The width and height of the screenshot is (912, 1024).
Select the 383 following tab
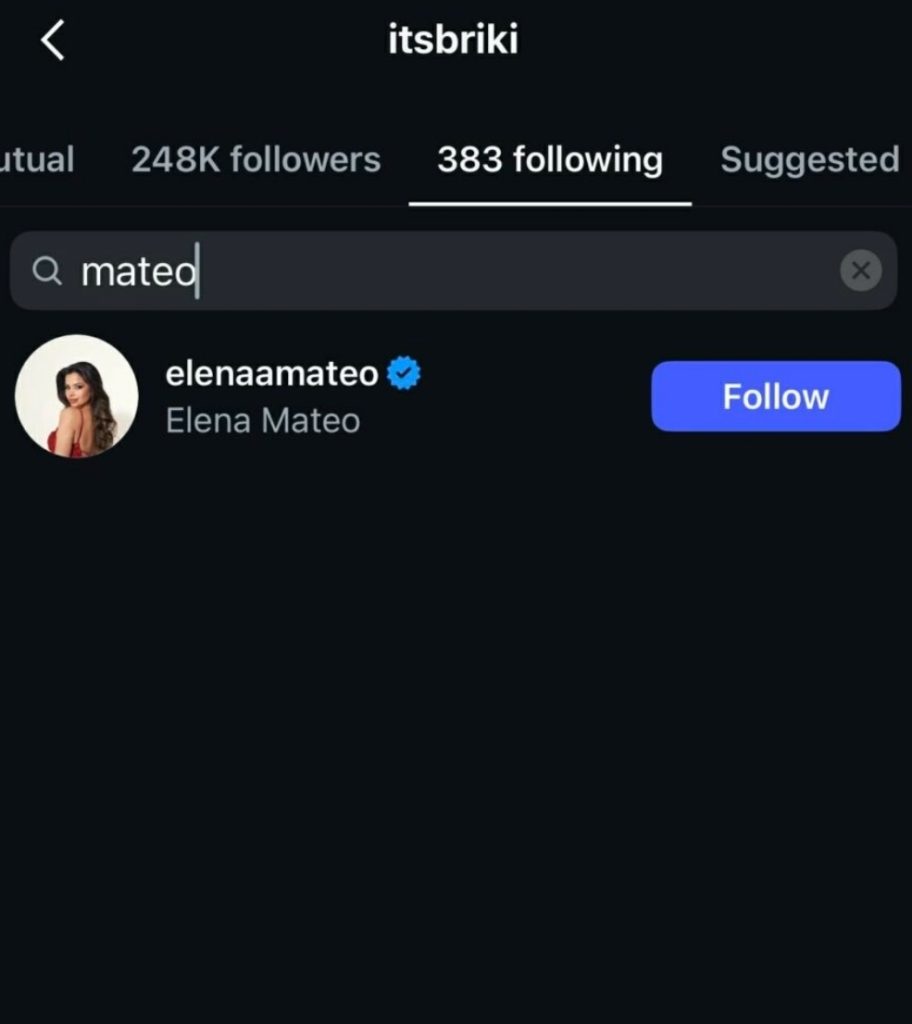550,160
